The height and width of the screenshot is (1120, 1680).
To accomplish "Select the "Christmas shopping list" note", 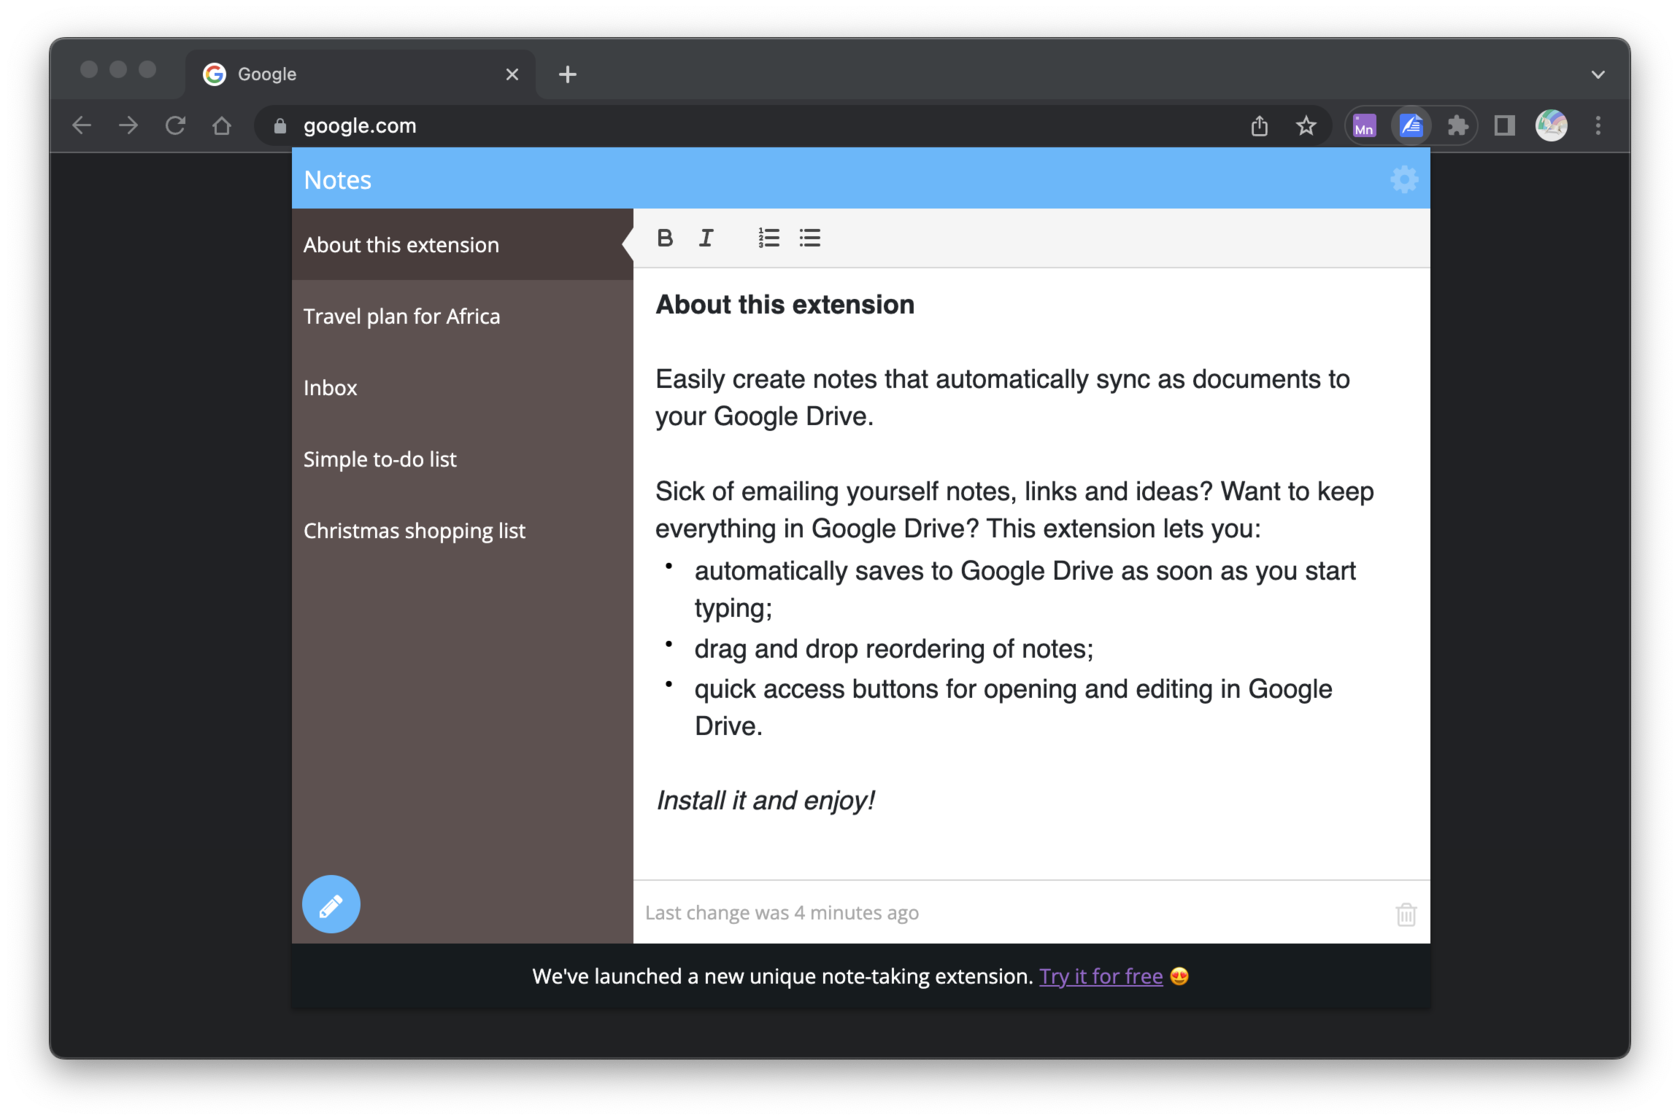I will (x=414, y=530).
